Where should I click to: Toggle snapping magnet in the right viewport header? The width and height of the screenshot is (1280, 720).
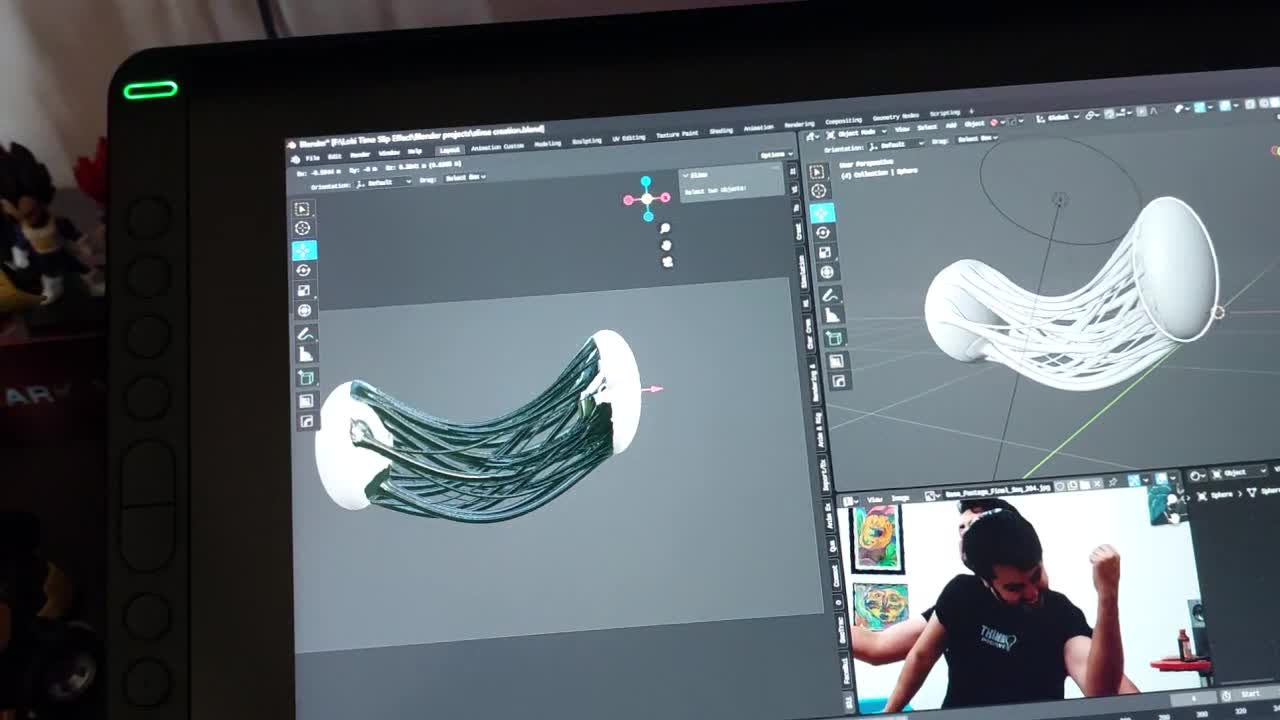click(1089, 116)
